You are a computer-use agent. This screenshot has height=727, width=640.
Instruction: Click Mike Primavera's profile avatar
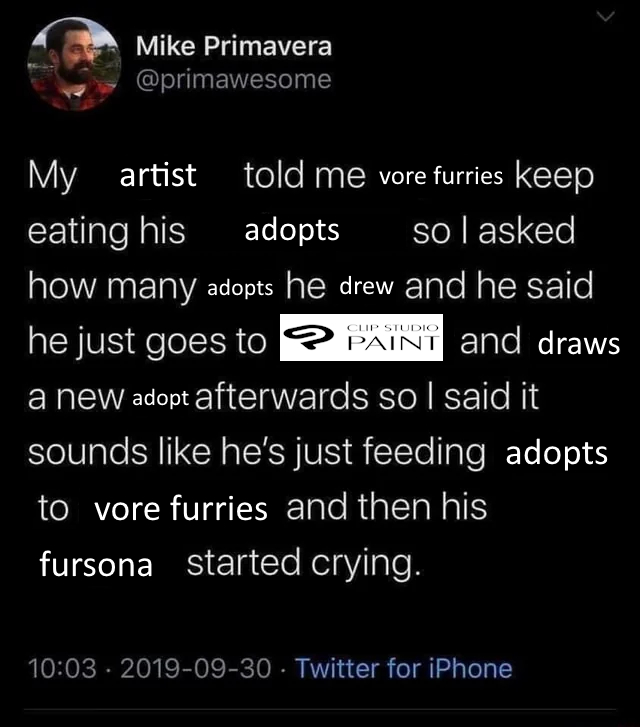coord(71,64)
